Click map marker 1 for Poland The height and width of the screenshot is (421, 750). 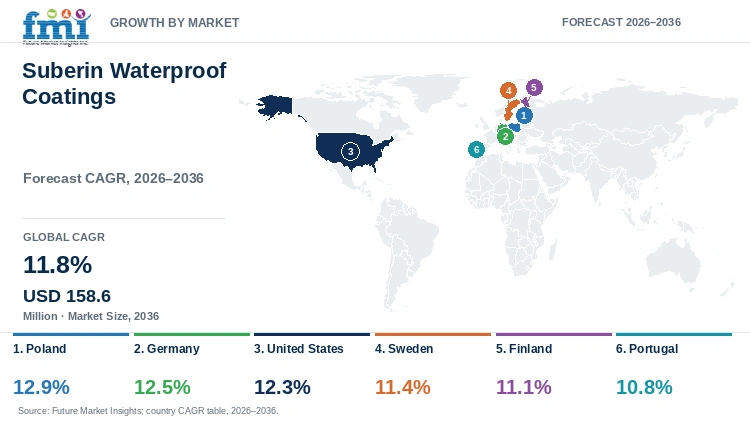tap(524, 115)
